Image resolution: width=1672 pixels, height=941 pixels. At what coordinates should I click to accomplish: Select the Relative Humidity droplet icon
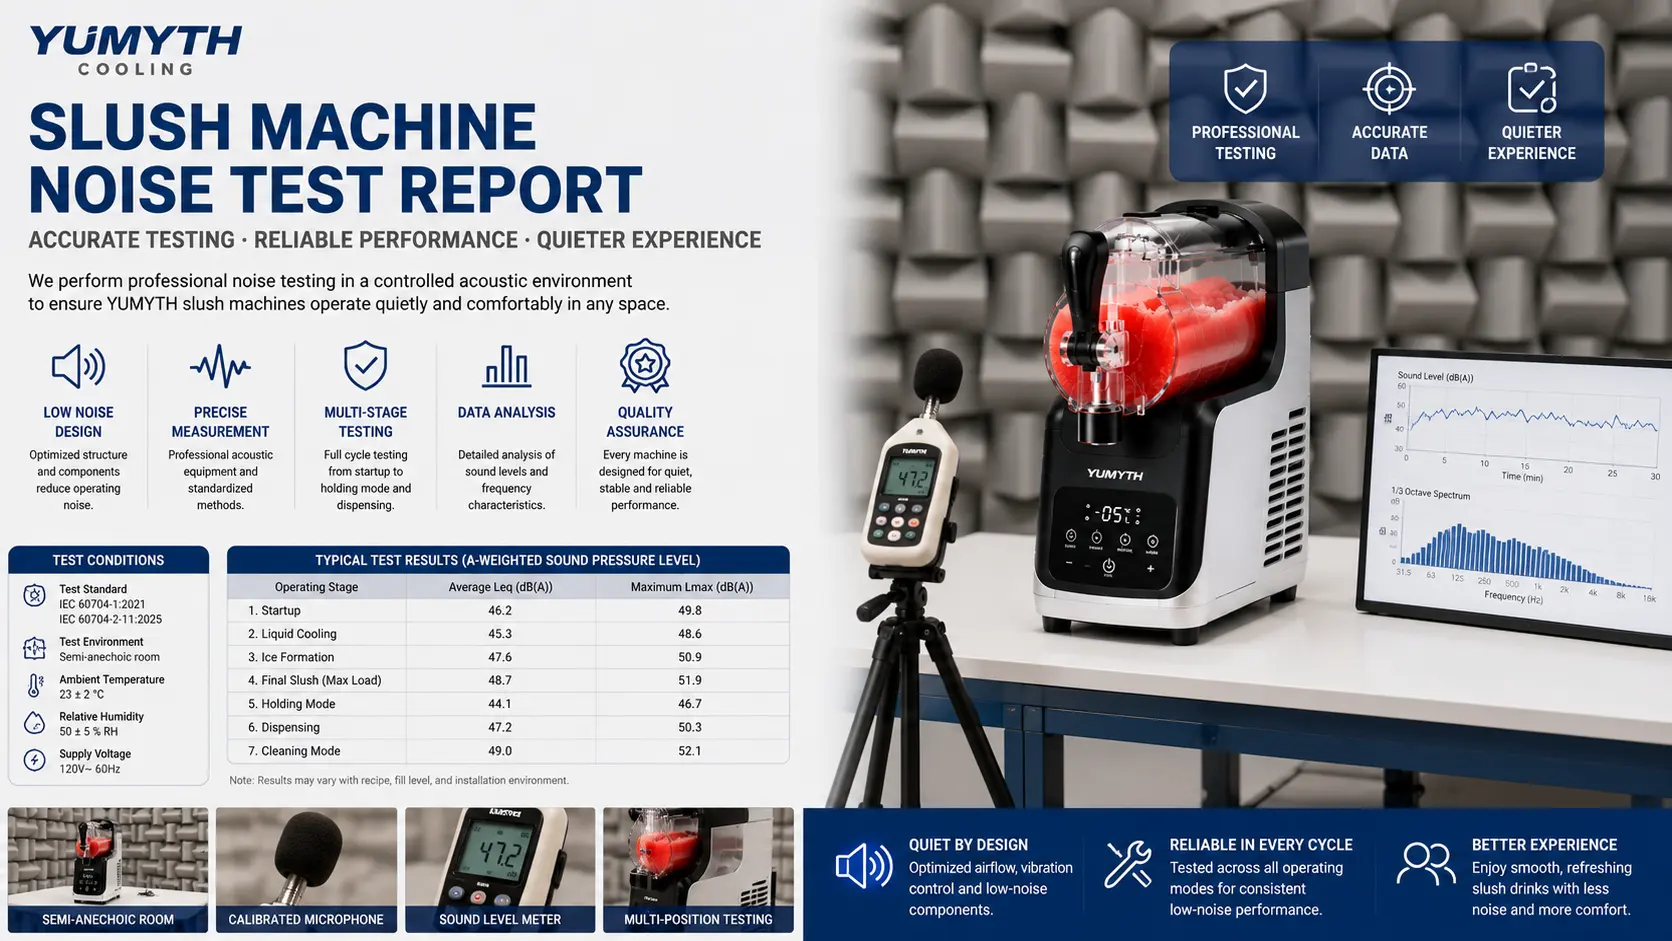click(34, 723)
